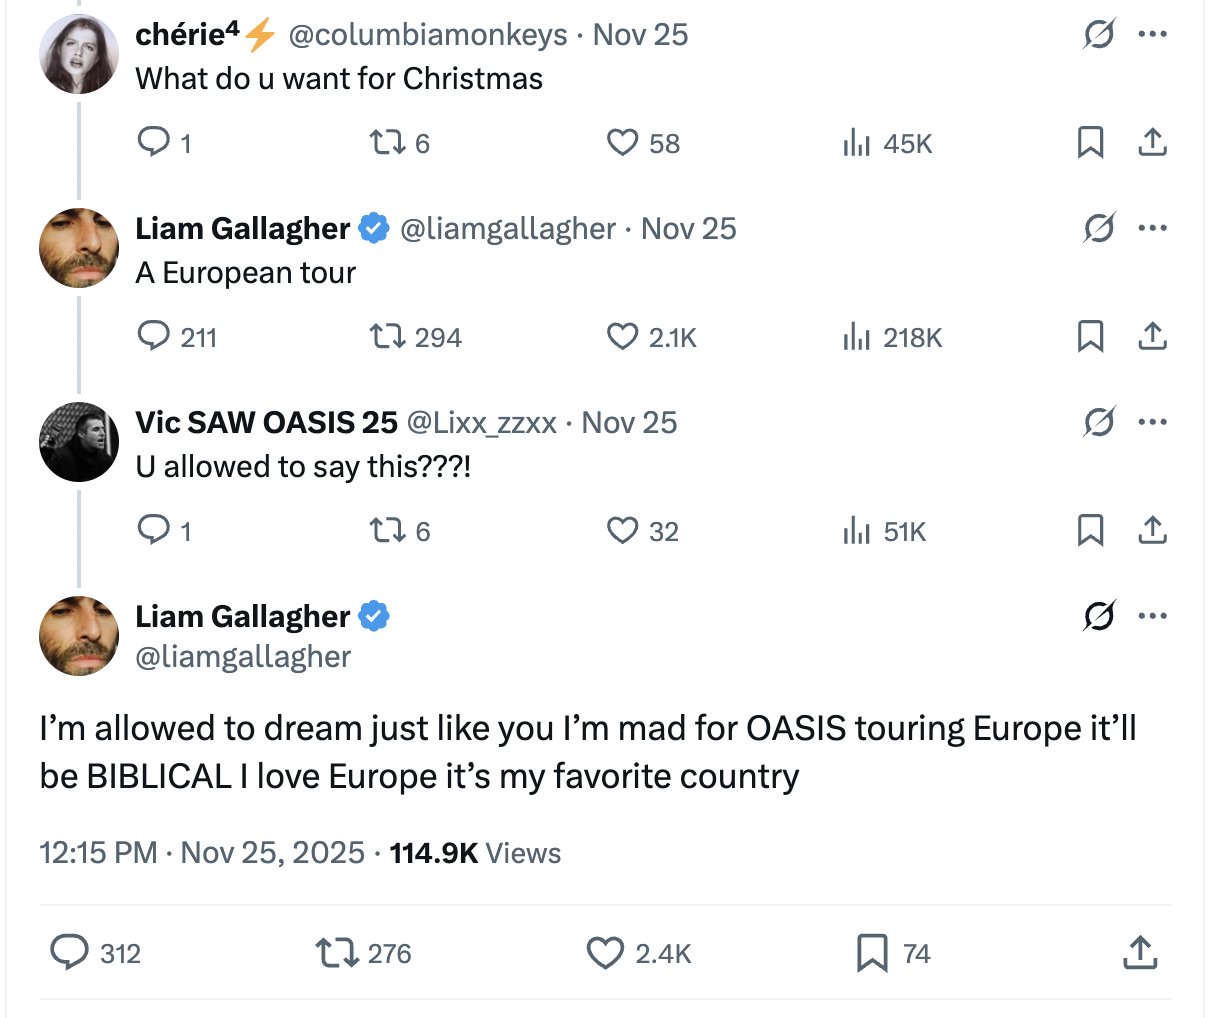The width and height of the screenshot is (1230, 1018).
Task: Like the 'A European tour' reply
Action: point(622,337)
